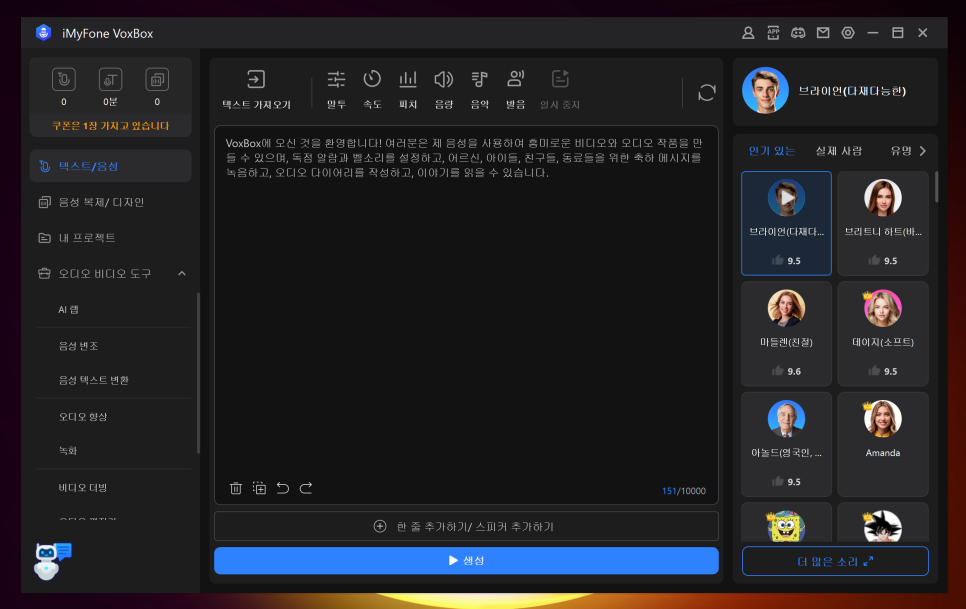Image resolution: width=966 pixels, height=609 pixels.
Task: Click the 일시 중지 pause option
Action: [x=559, y=89]
